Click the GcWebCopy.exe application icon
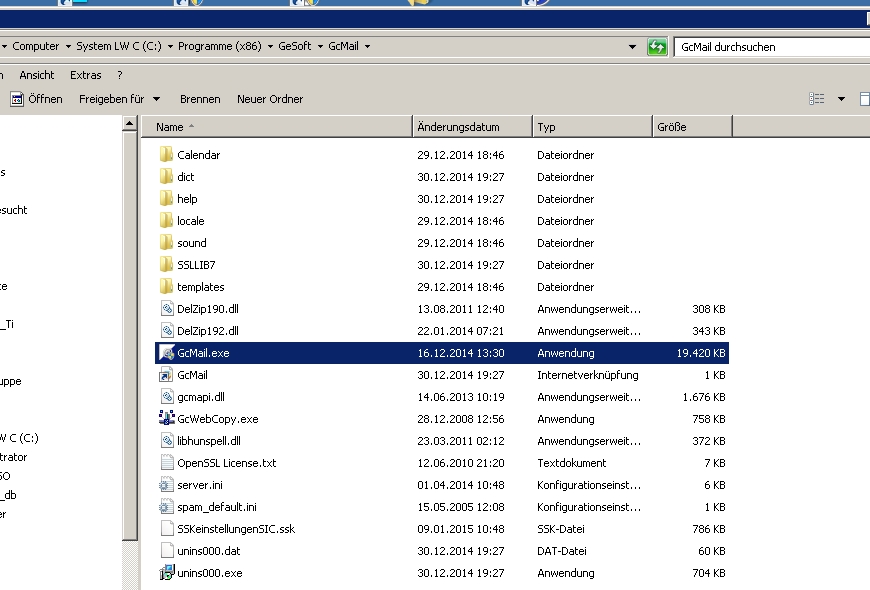 pyautogui.click(x=166, y=418)
